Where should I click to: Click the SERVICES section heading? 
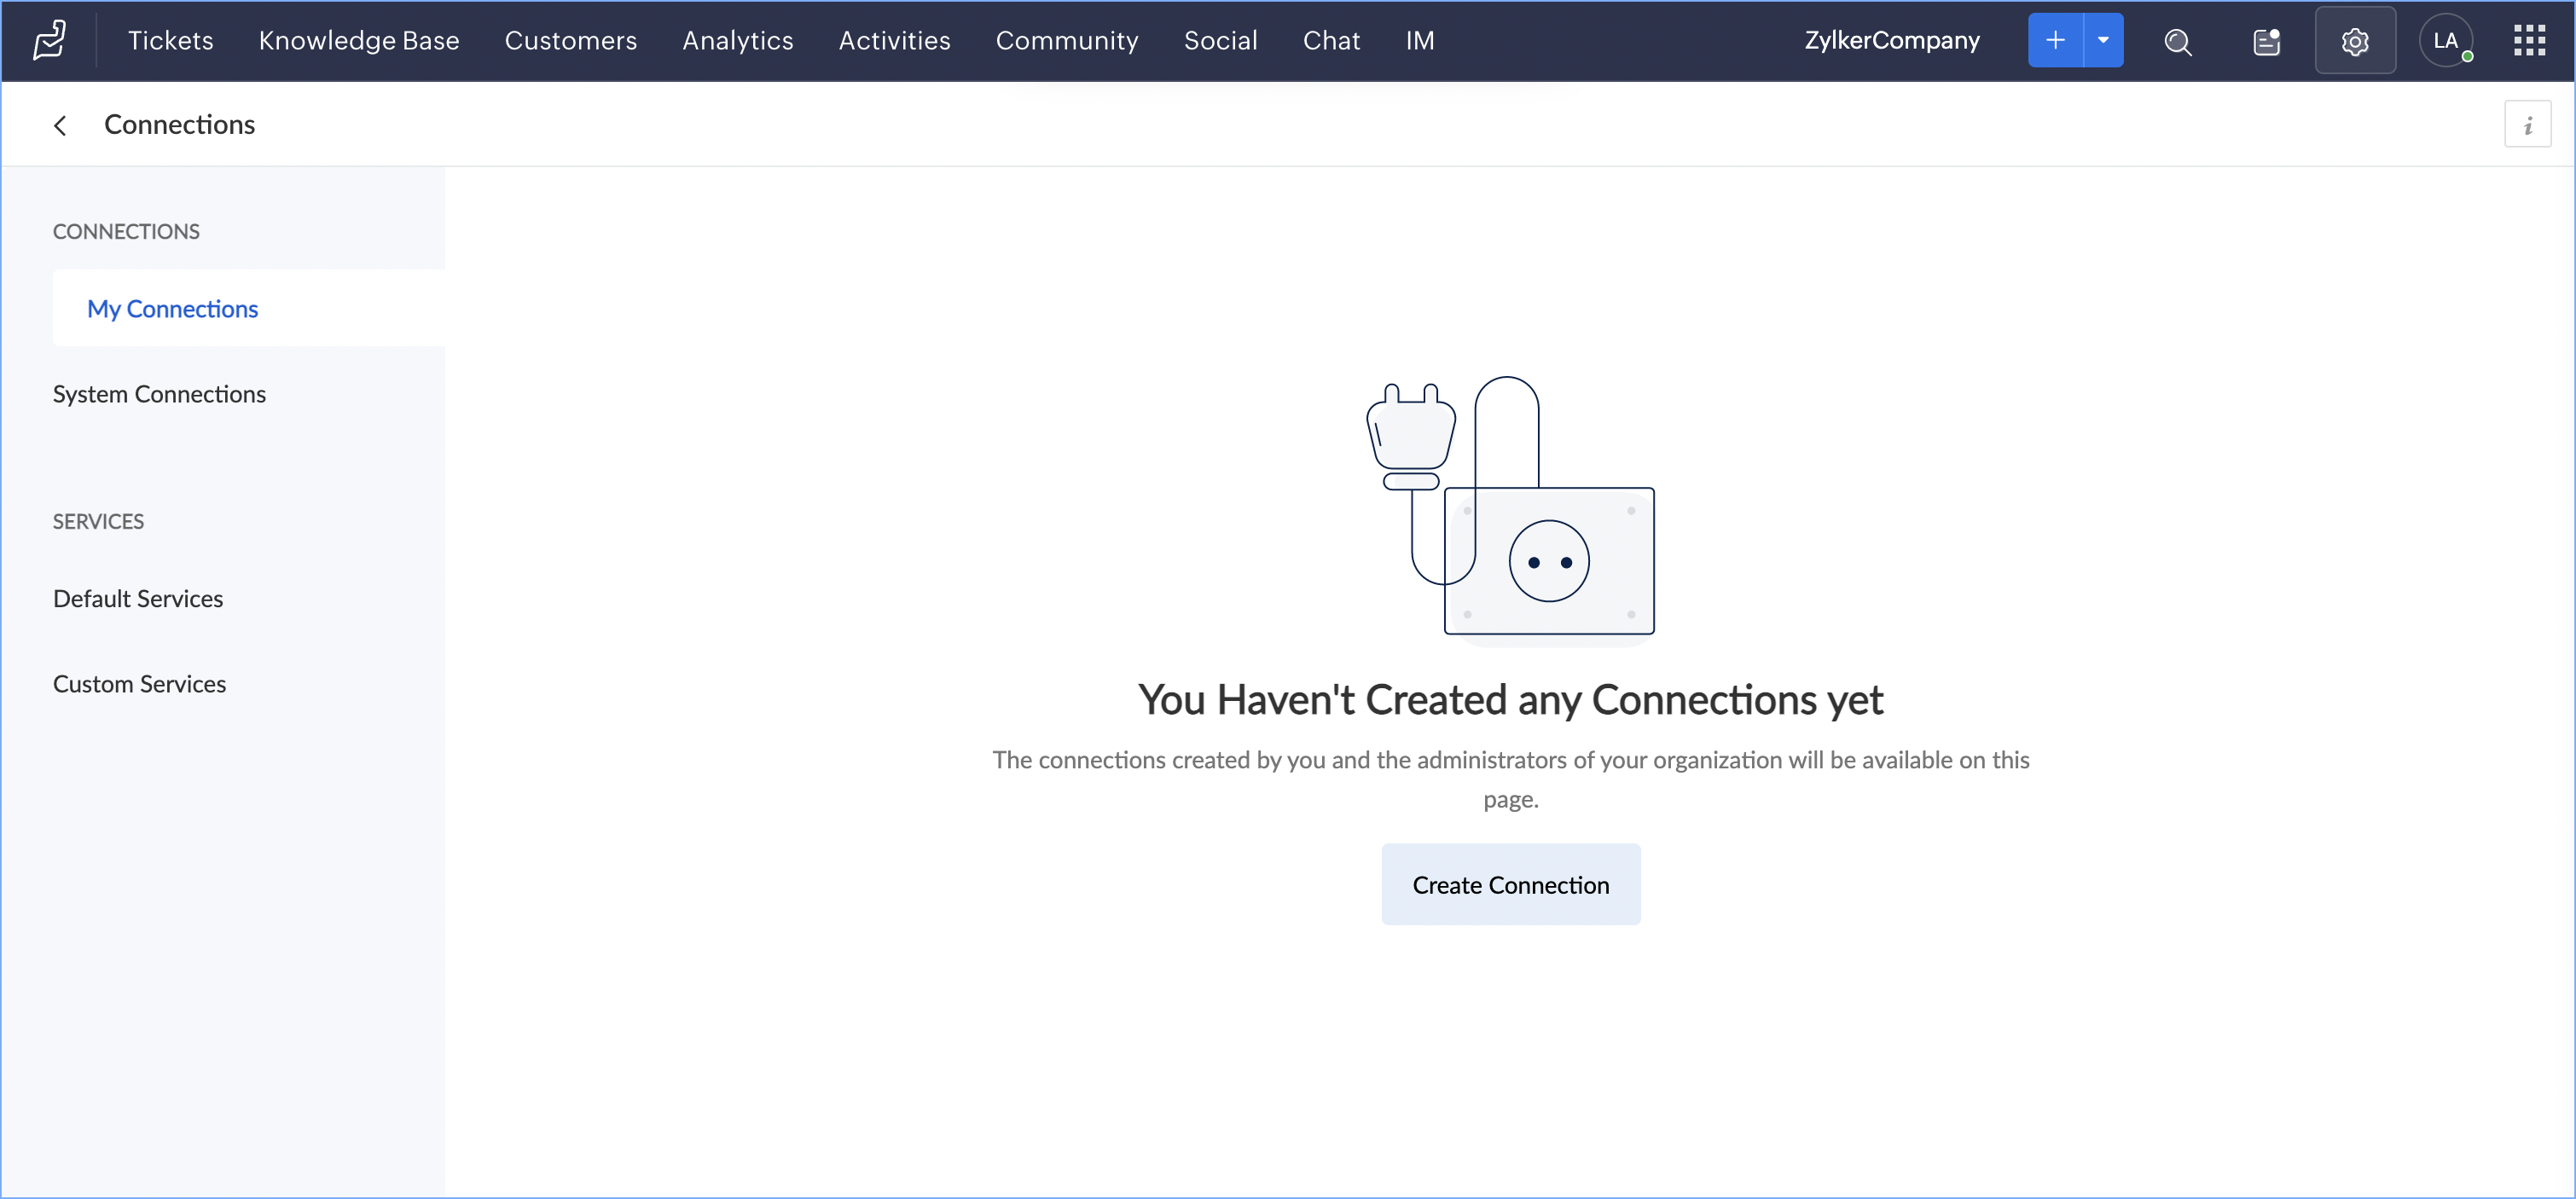(98, 521)
